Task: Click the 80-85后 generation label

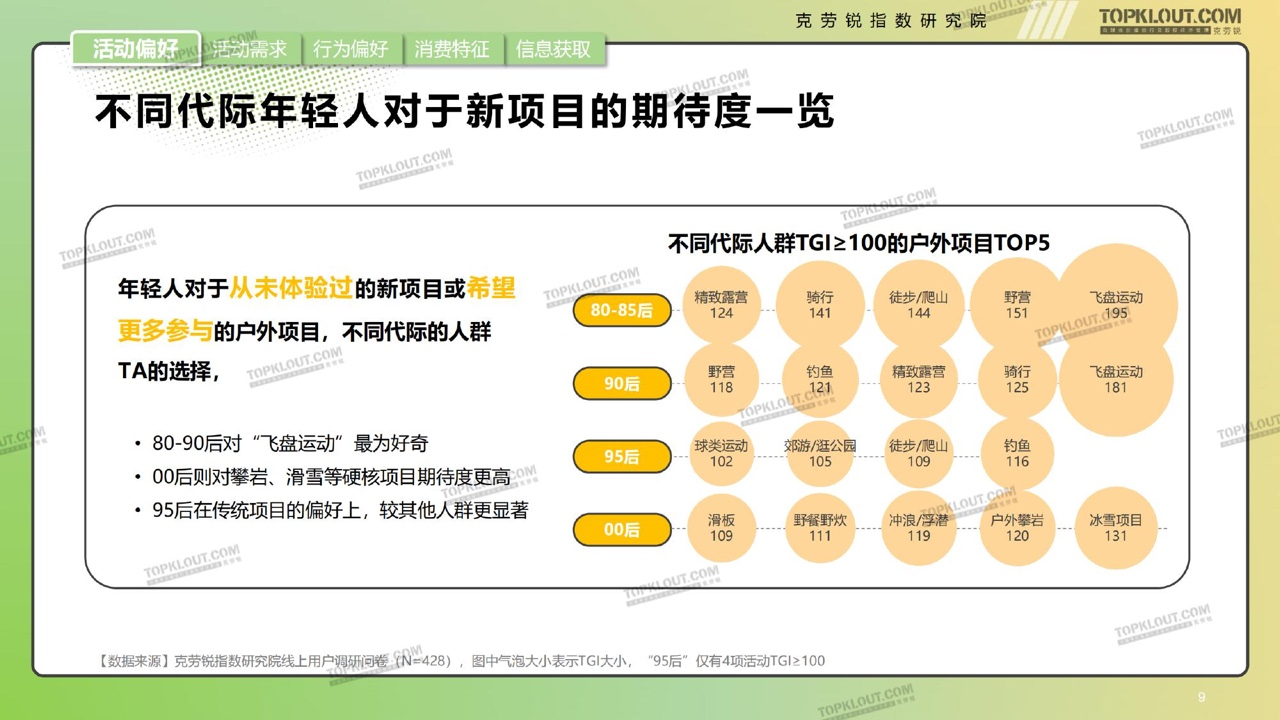Action: click(x=622, y=311)
